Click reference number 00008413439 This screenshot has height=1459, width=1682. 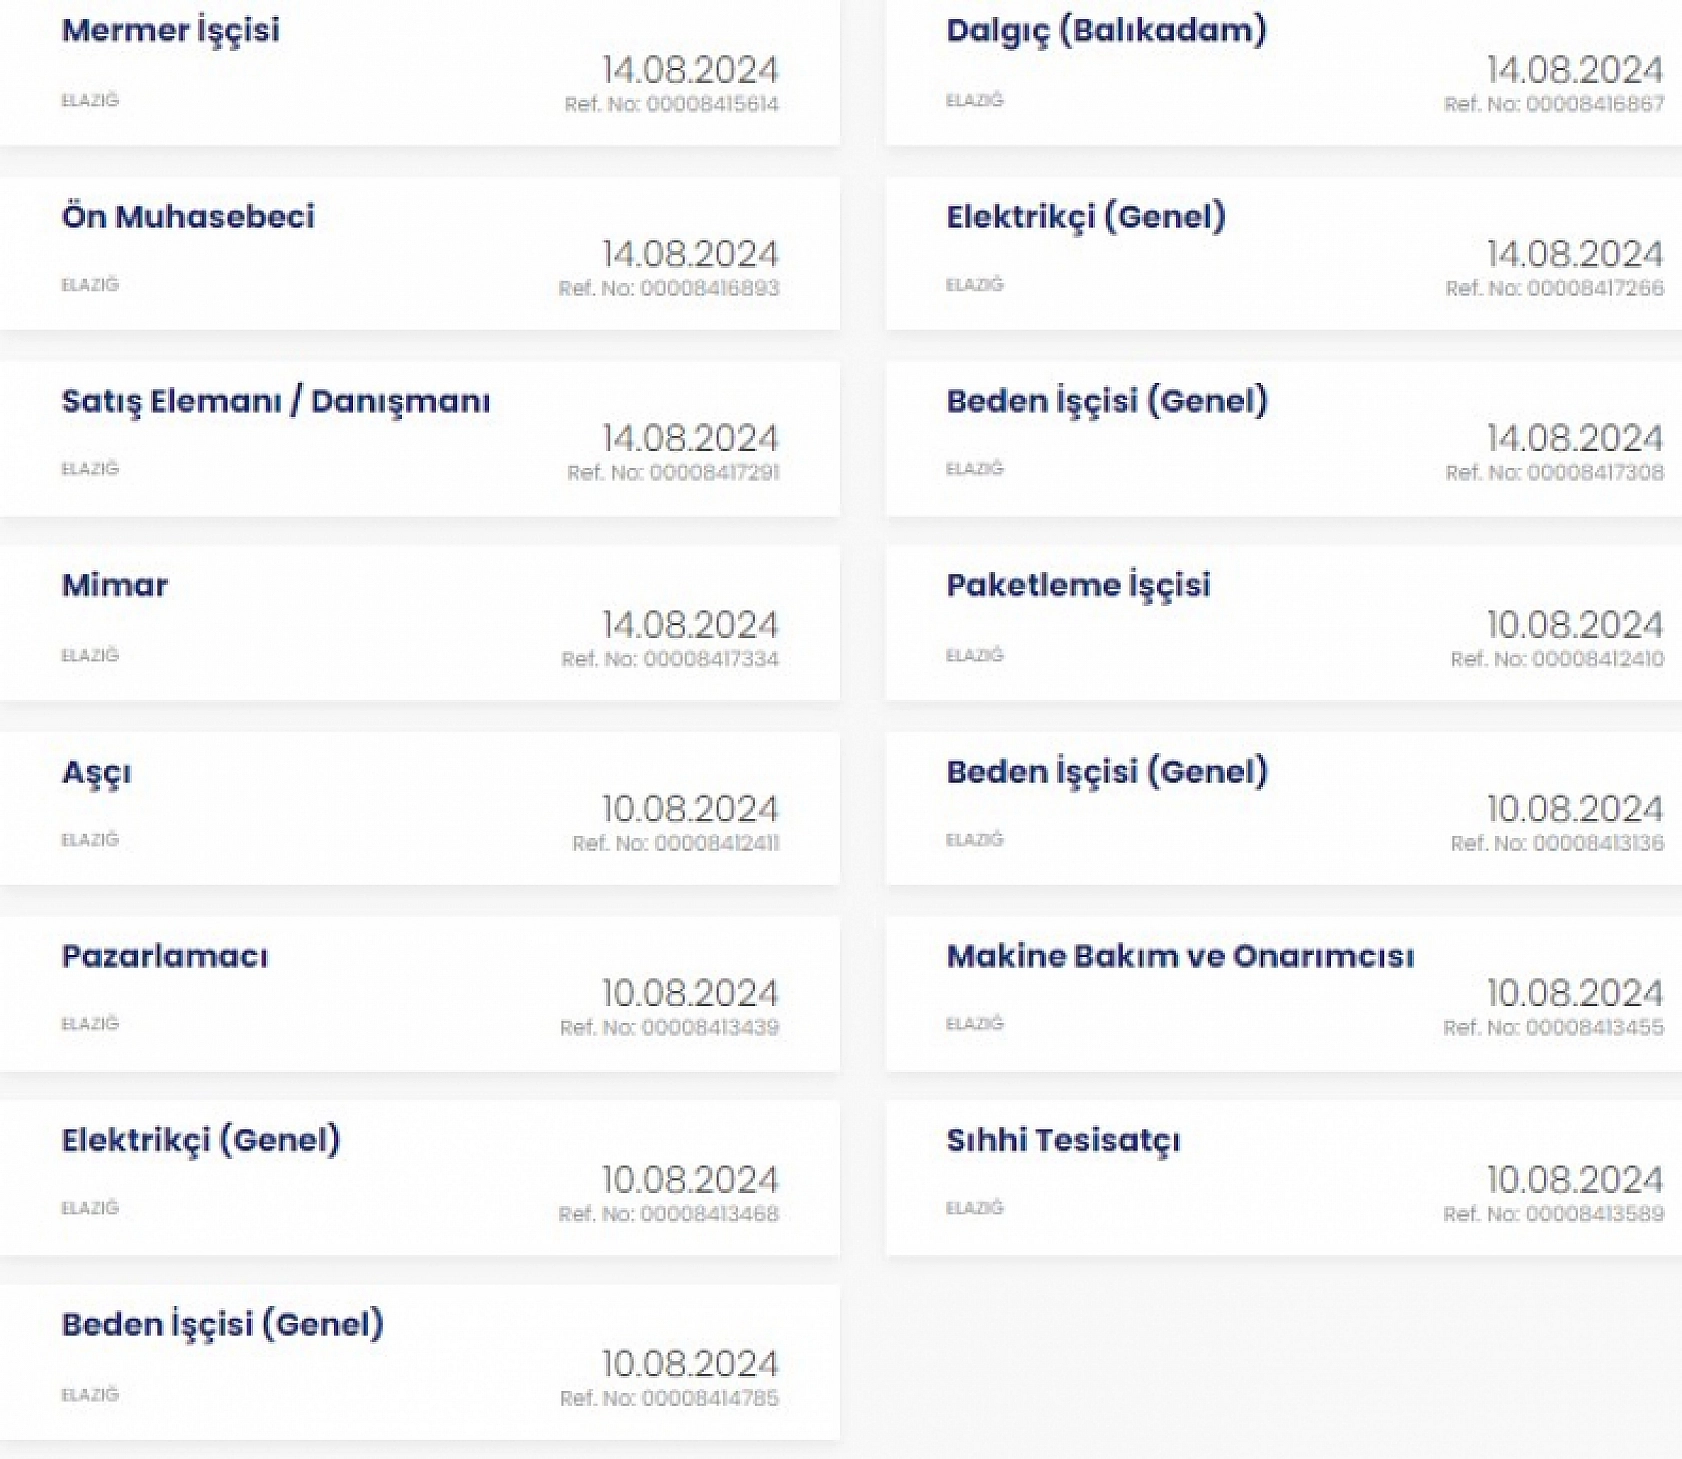pyautogui.click(x=669, y=1027)
